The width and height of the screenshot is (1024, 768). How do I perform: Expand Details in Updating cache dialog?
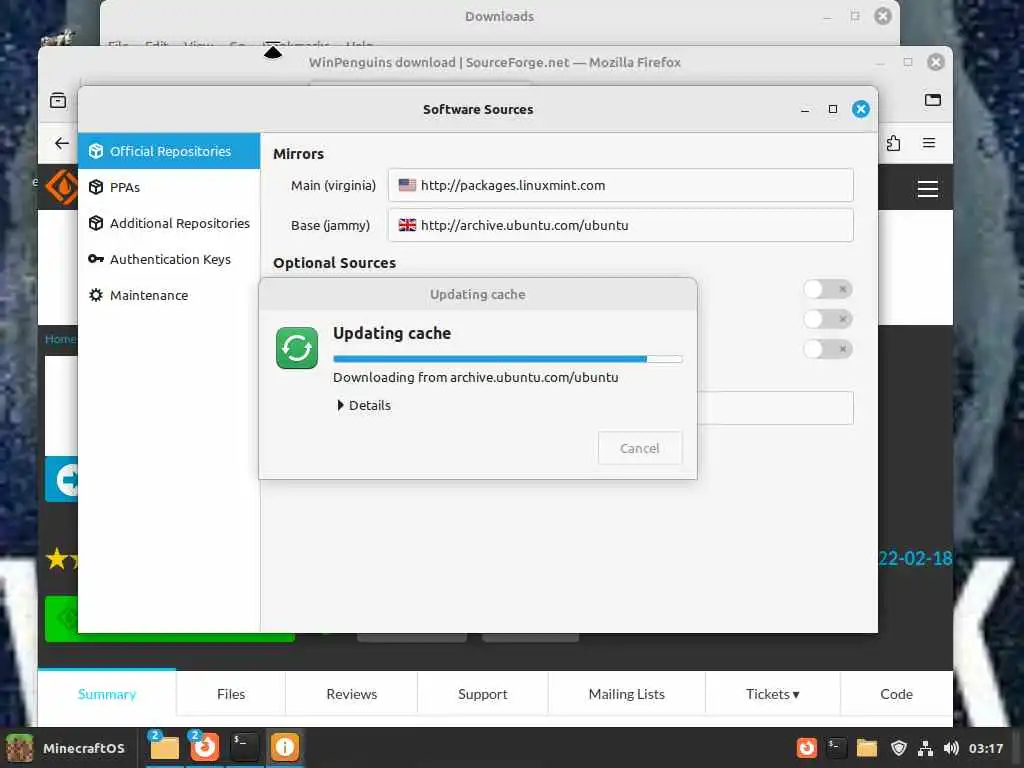pyautogui.click(x=364, y=406)
